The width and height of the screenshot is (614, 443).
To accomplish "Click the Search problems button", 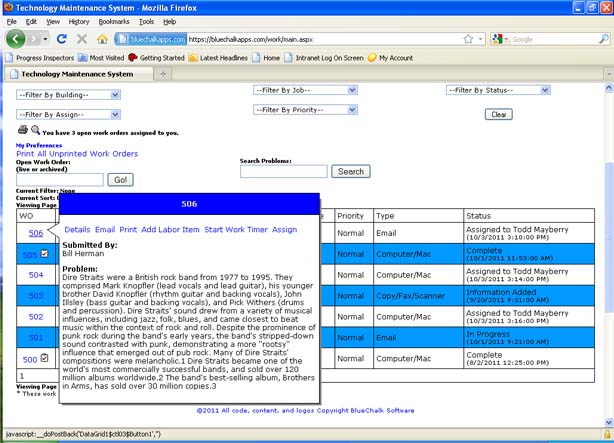I will [x=351, y=172].
